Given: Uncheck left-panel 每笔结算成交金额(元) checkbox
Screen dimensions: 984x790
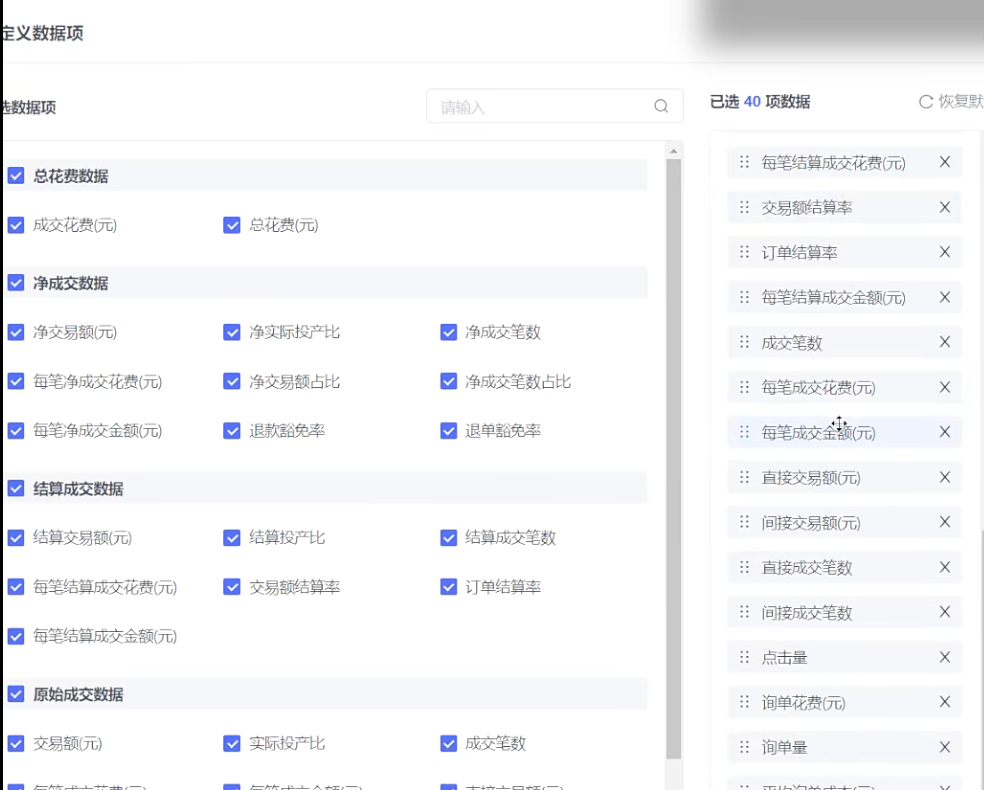Looking at the screenshot, I should 16,636.
